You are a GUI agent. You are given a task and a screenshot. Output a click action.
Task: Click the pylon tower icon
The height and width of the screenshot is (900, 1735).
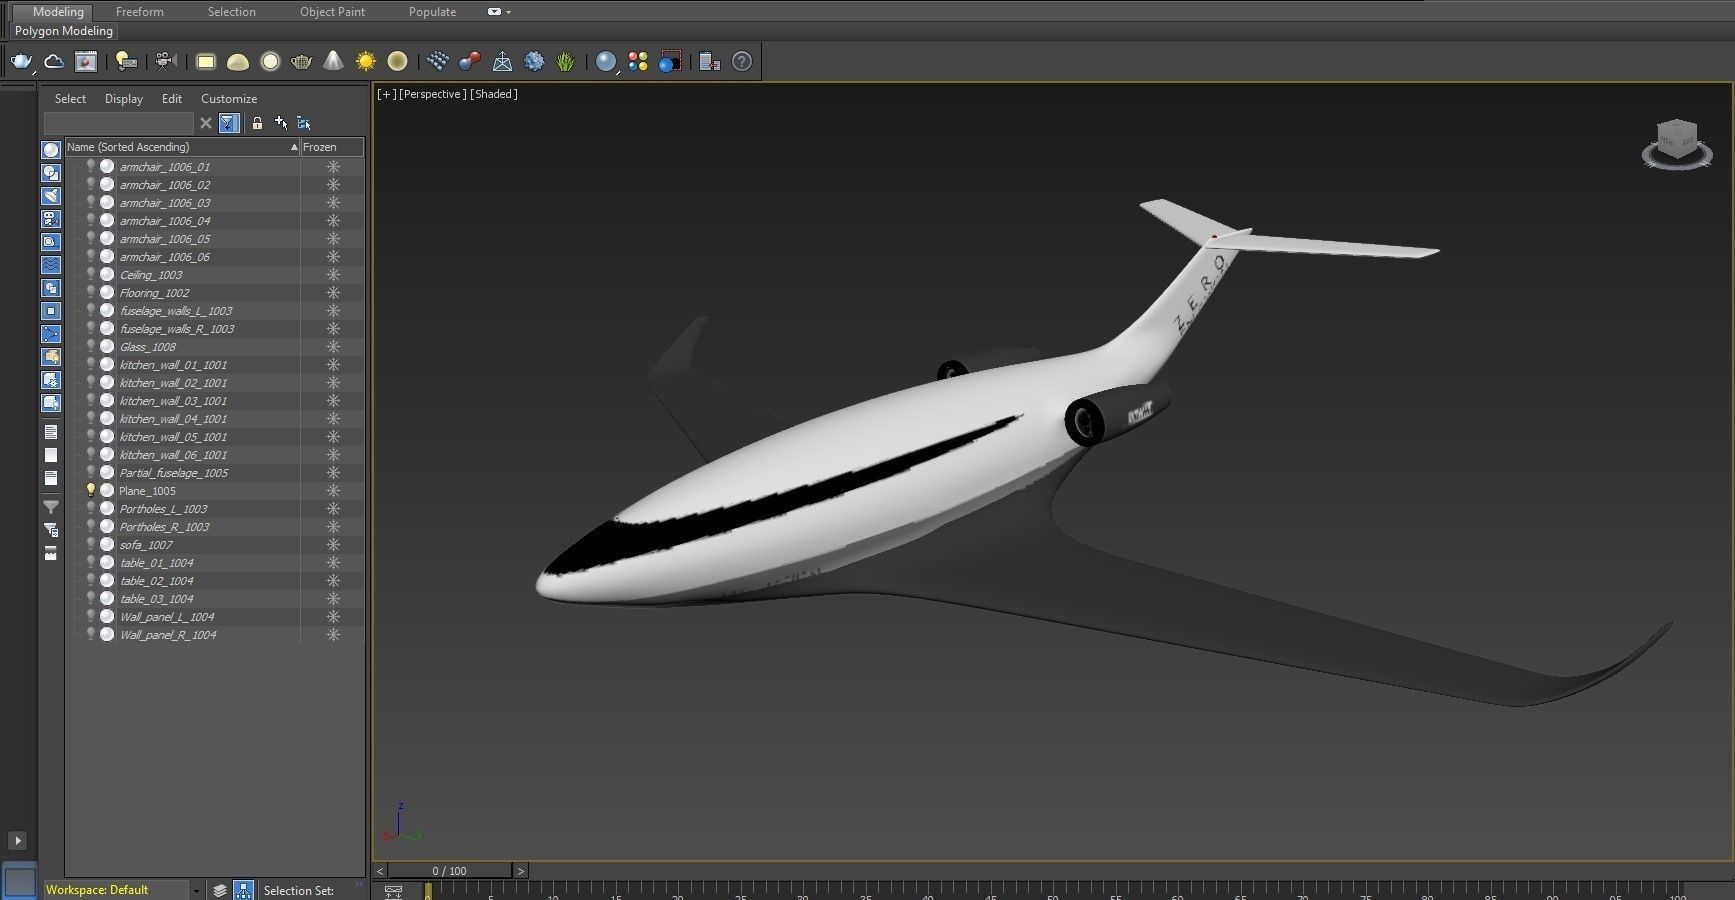(x=502, y=62)
